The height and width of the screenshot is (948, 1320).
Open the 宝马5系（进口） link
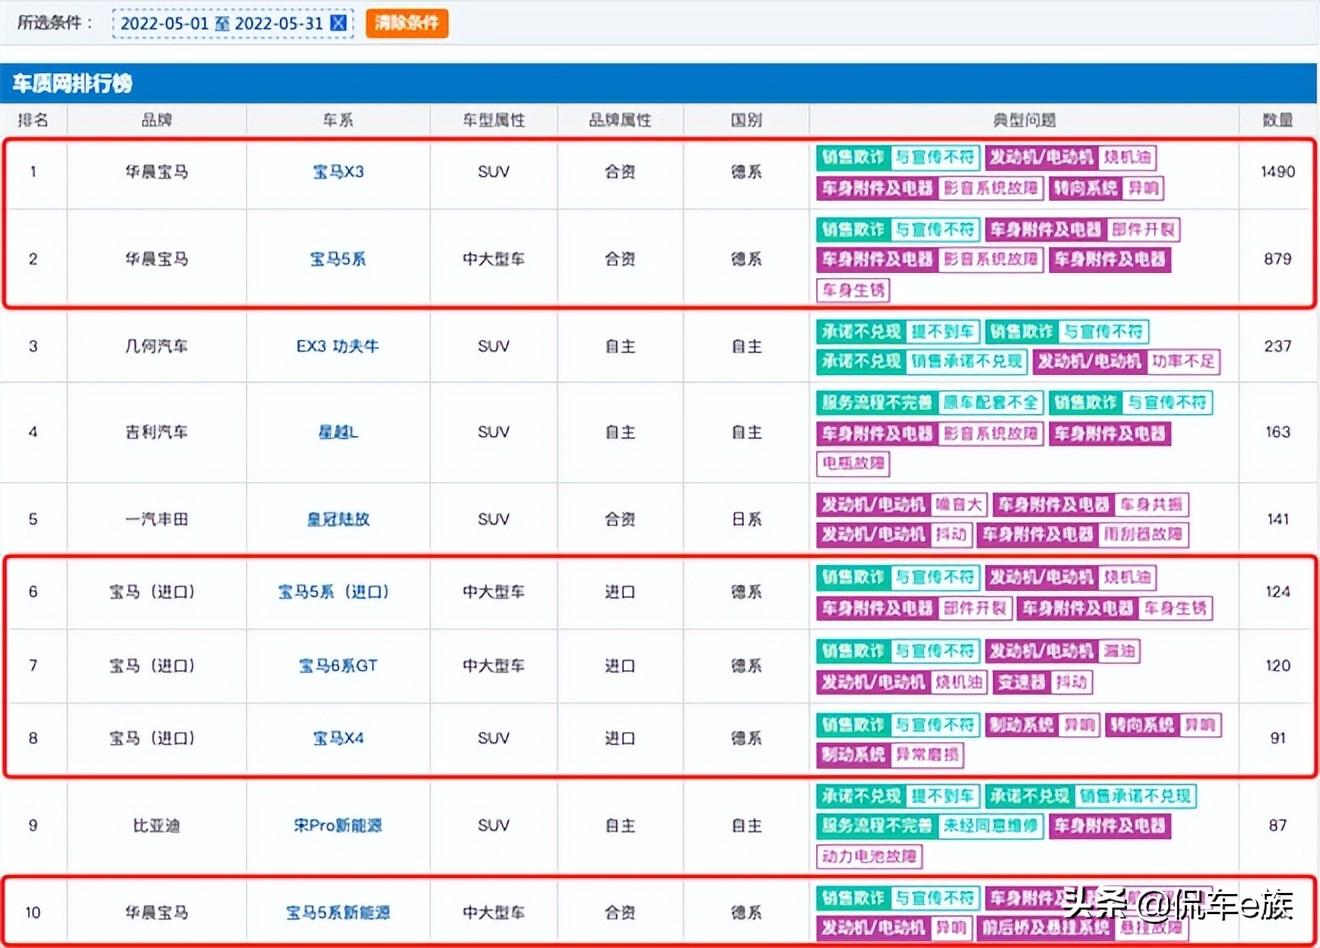(x=334, y=592)
